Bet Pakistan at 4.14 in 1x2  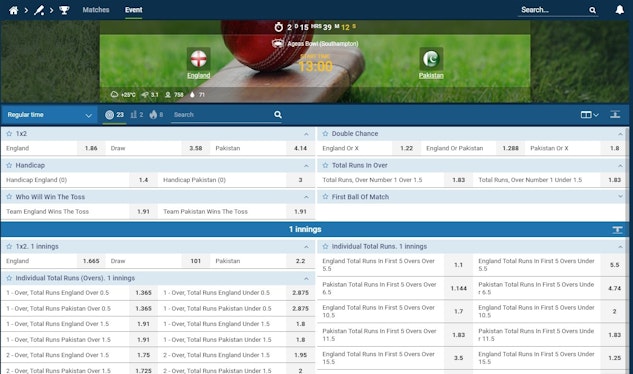tap(300, 148)
